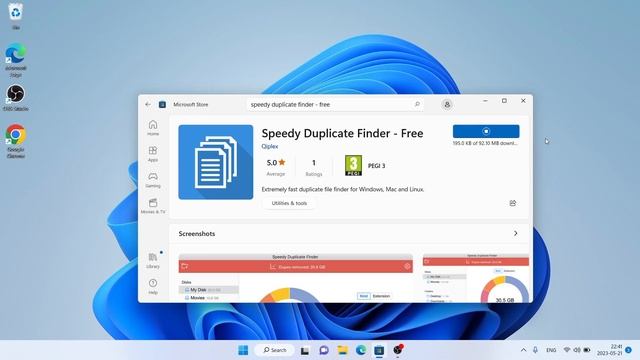Open Home in the Store sidebar
Viewport: 640px width, 360px height.
(x=153, y=128)
